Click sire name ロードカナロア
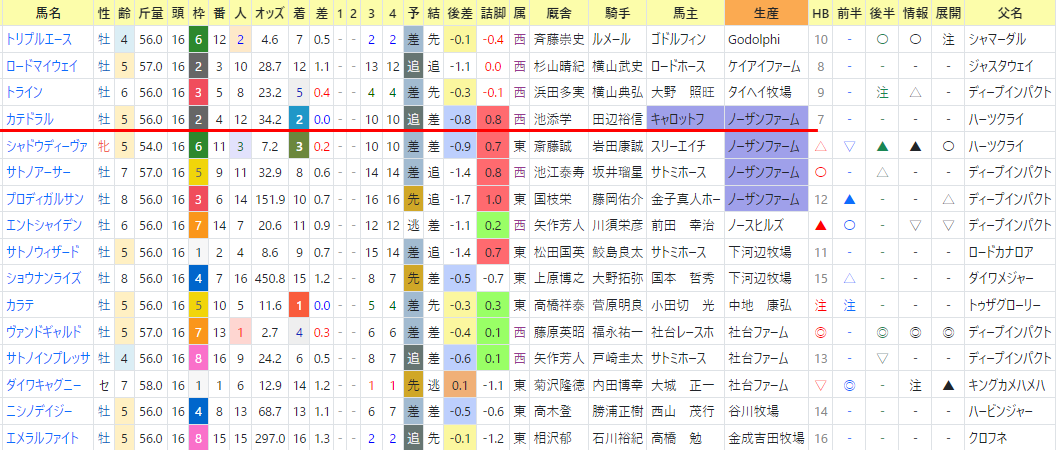This screenshot has height=450, width=1056. [x=1001, y=251]
